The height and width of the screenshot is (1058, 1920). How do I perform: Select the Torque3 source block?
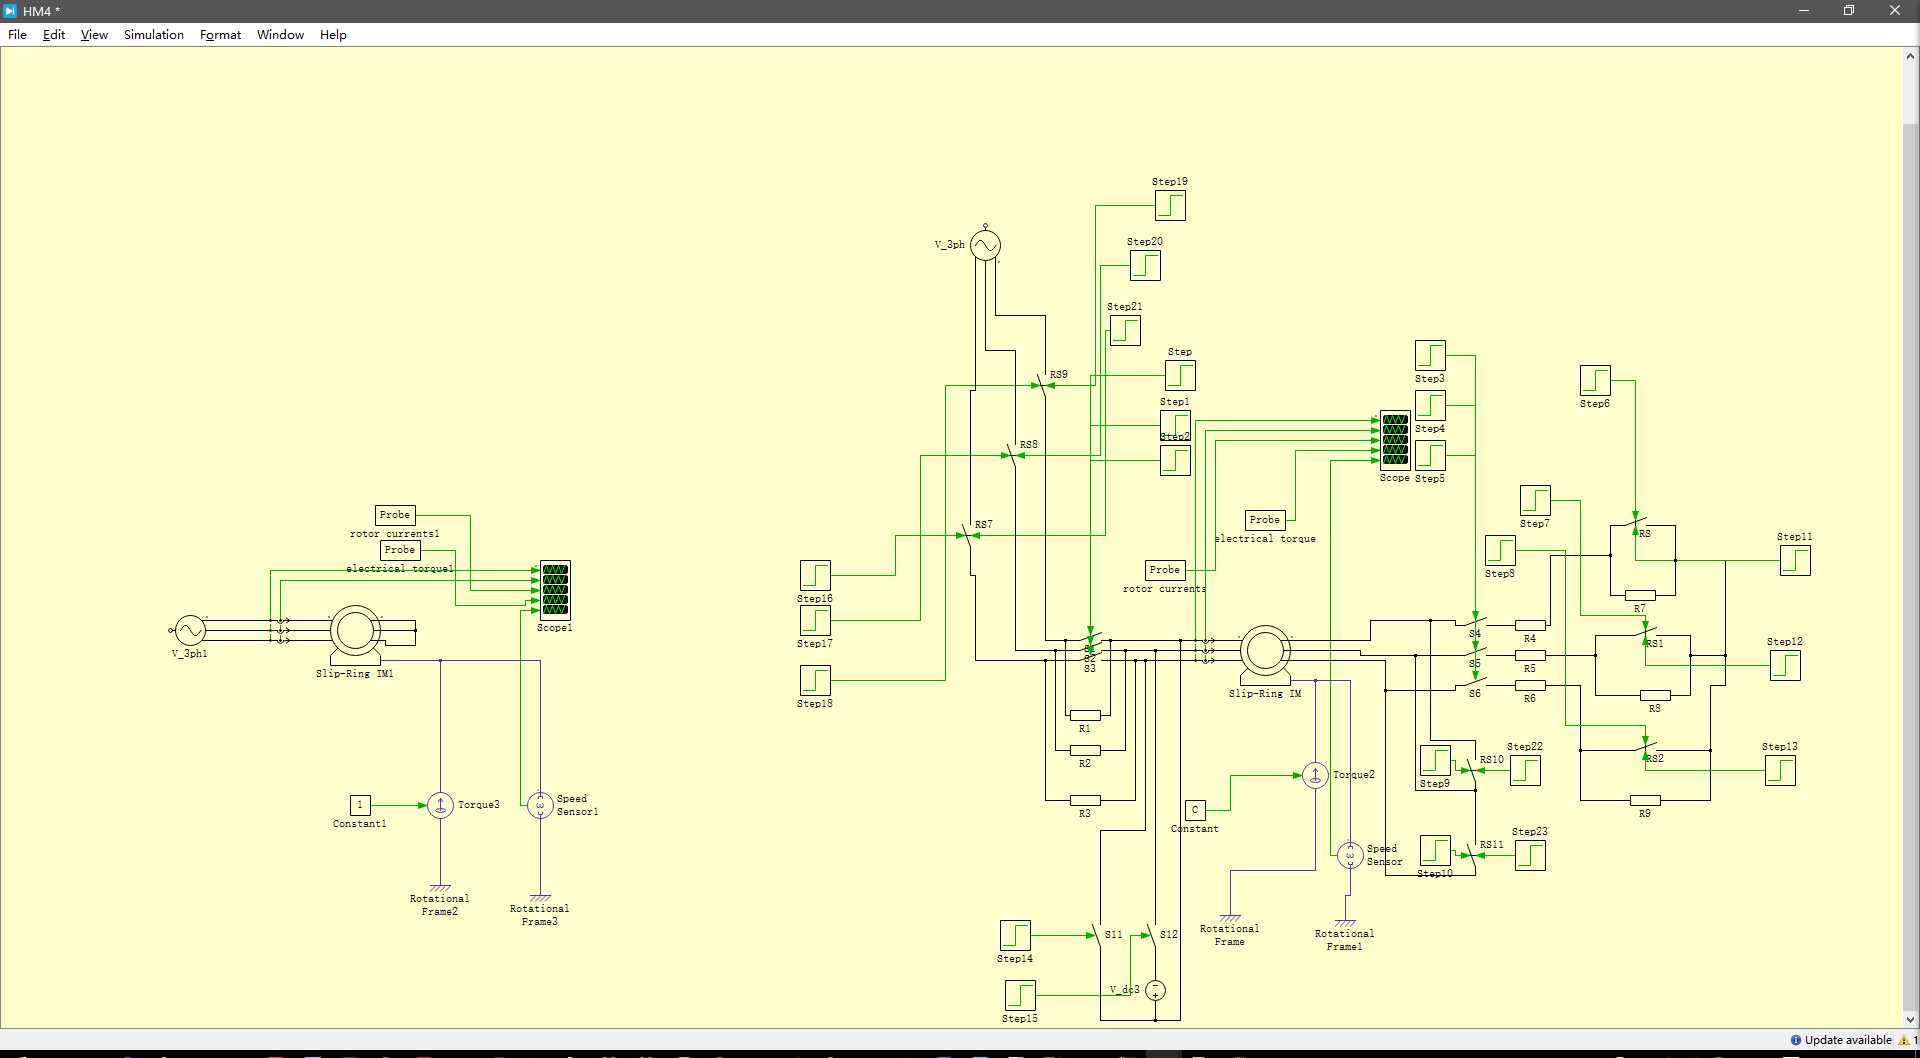(440, 805)
